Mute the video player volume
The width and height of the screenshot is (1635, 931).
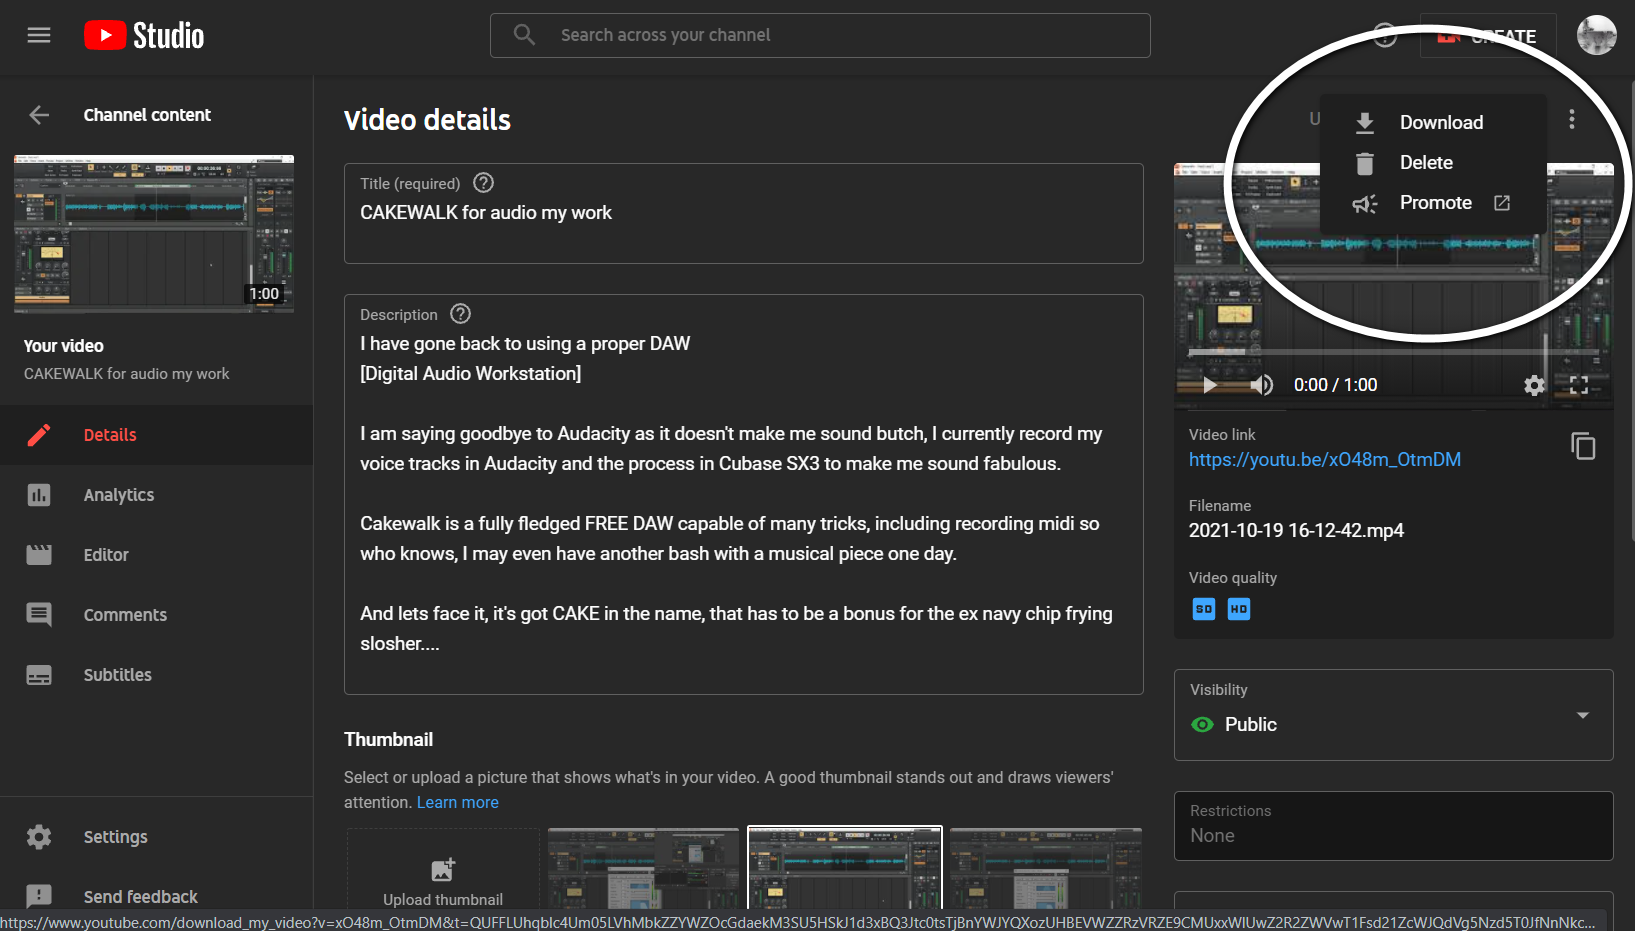(1262, 385)
